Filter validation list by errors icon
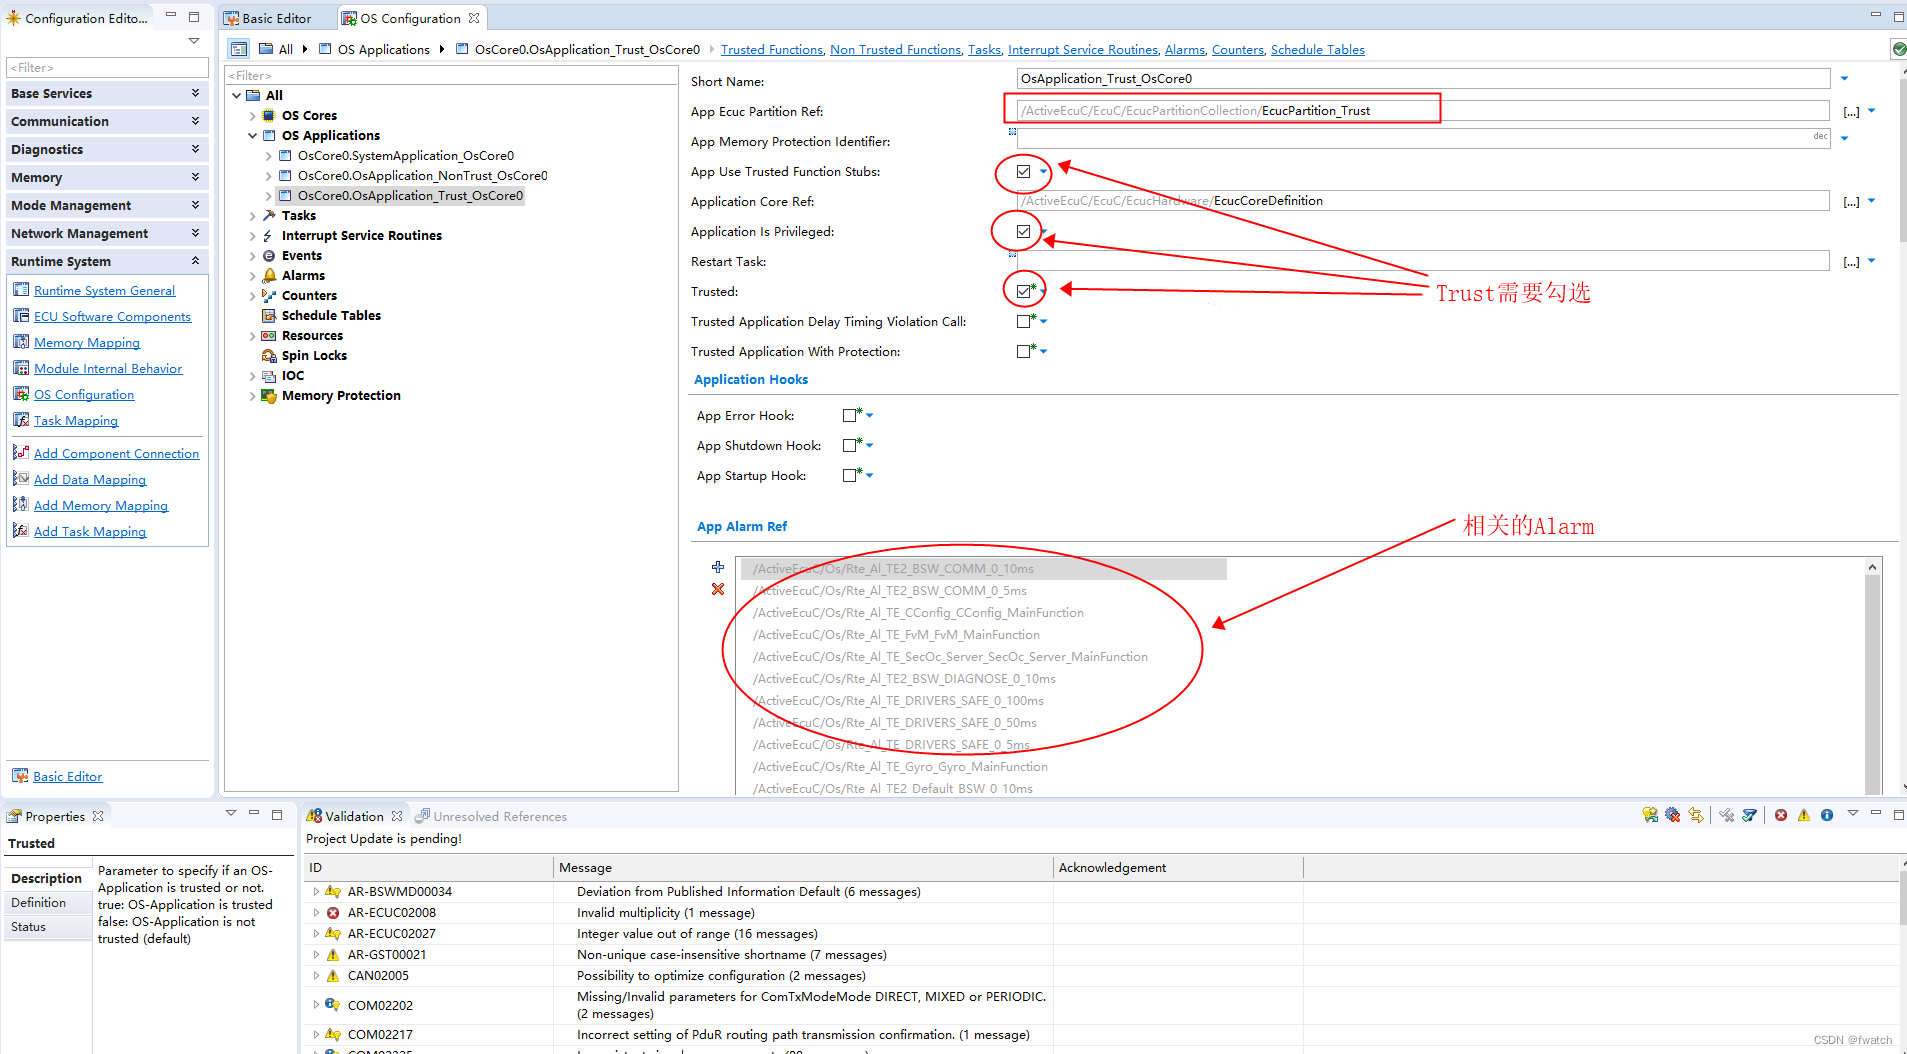 pos(1780,815)
